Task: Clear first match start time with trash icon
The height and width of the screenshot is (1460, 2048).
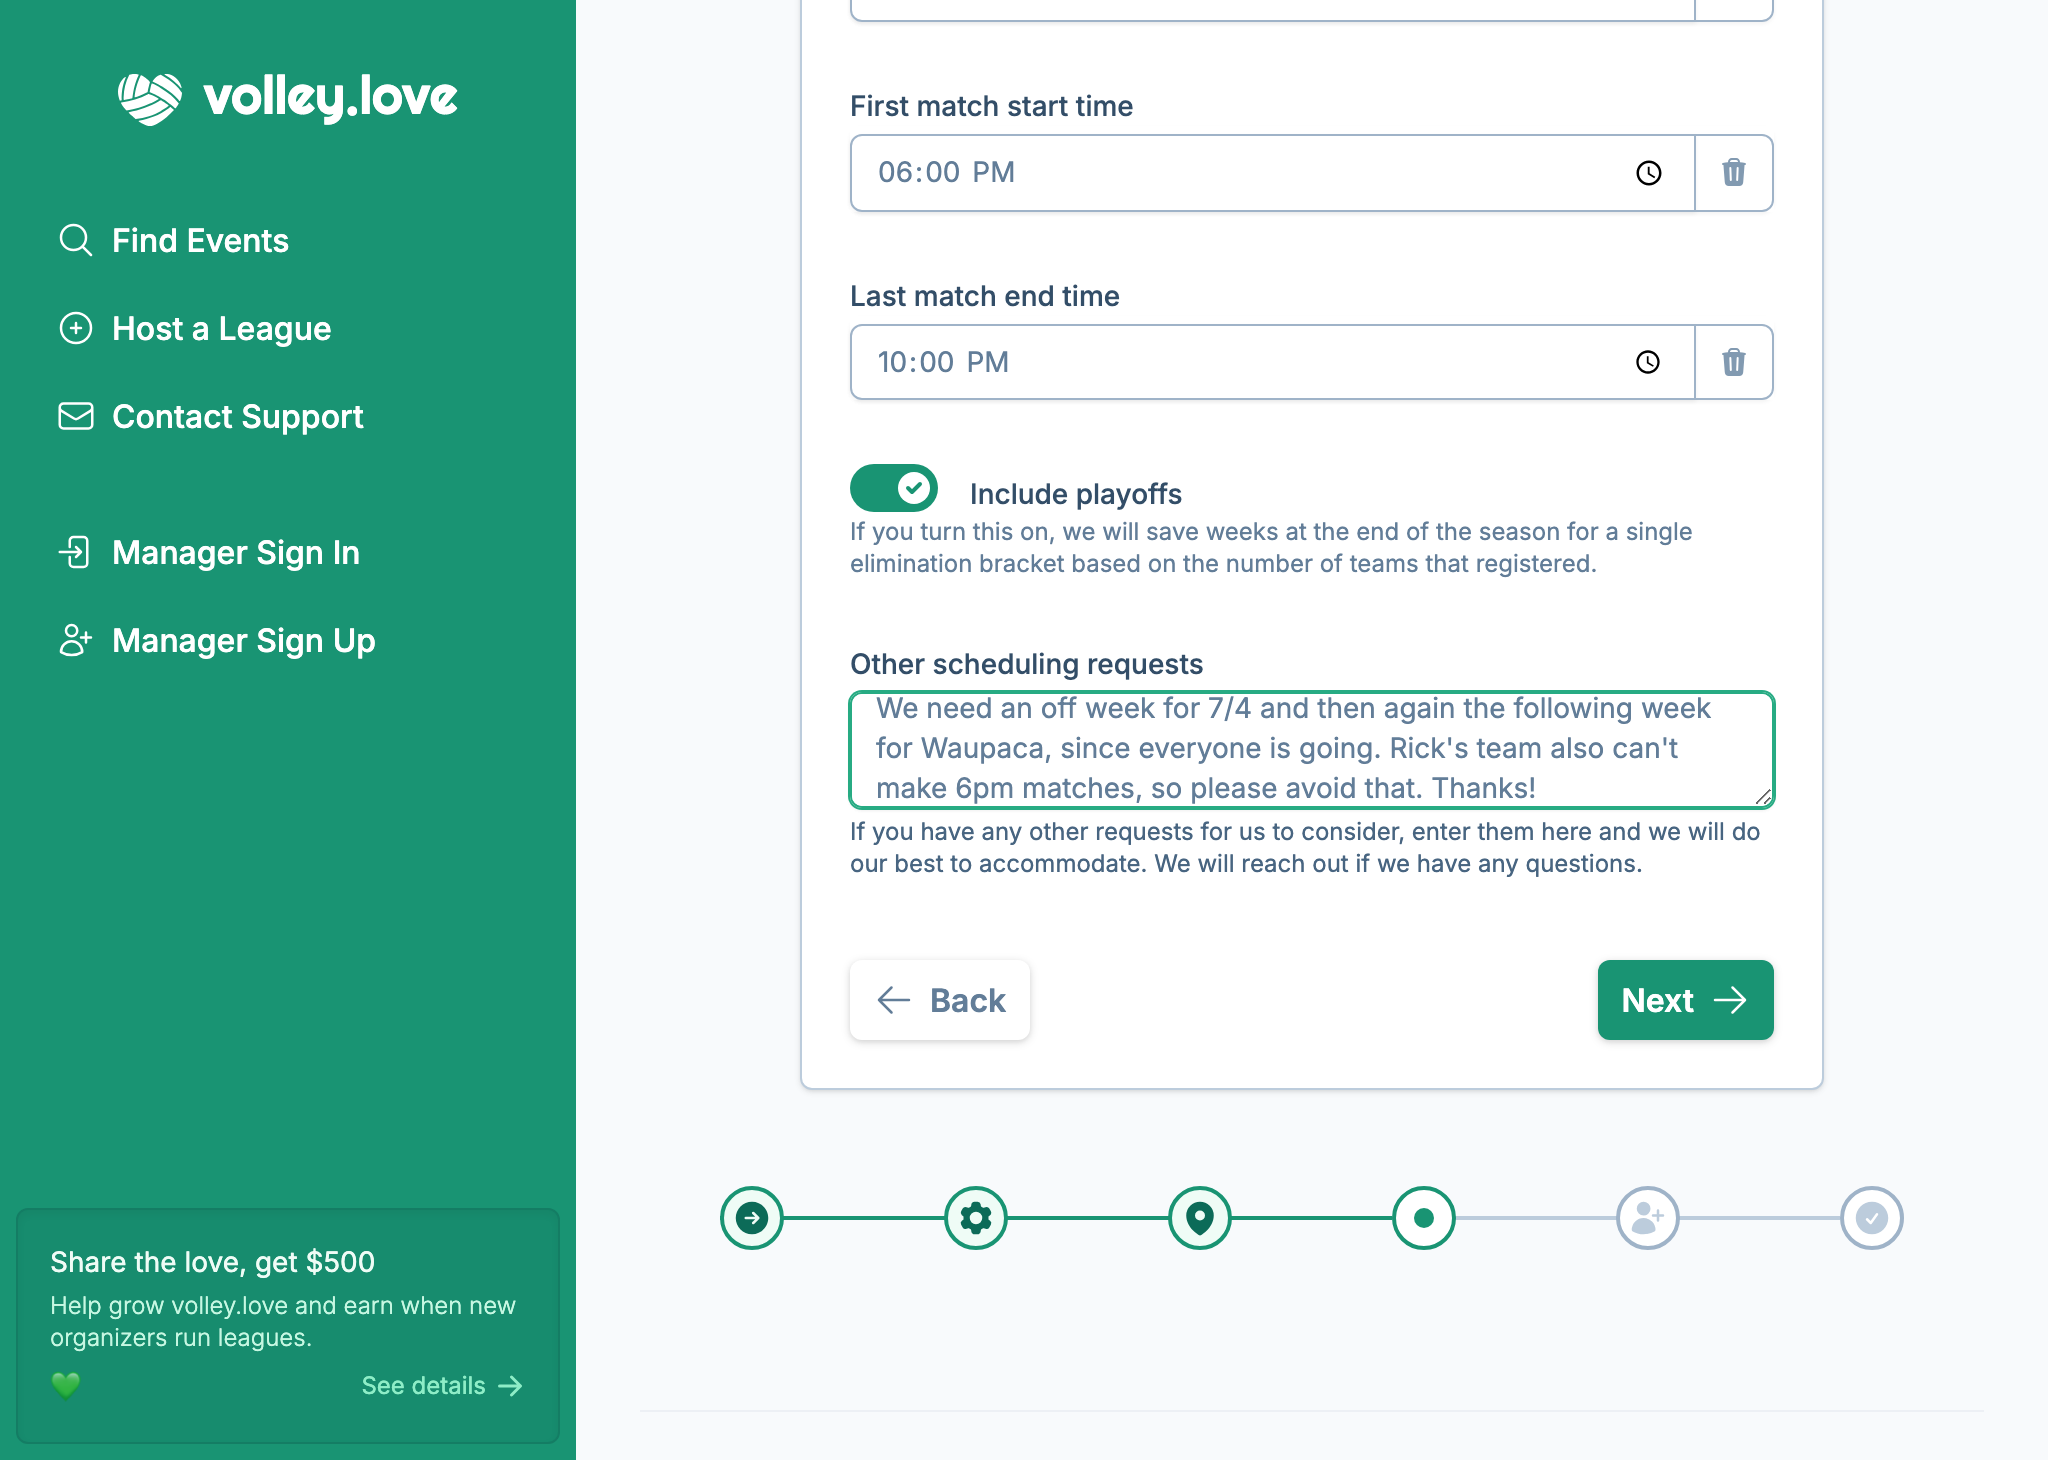Action: point(1734,172)
